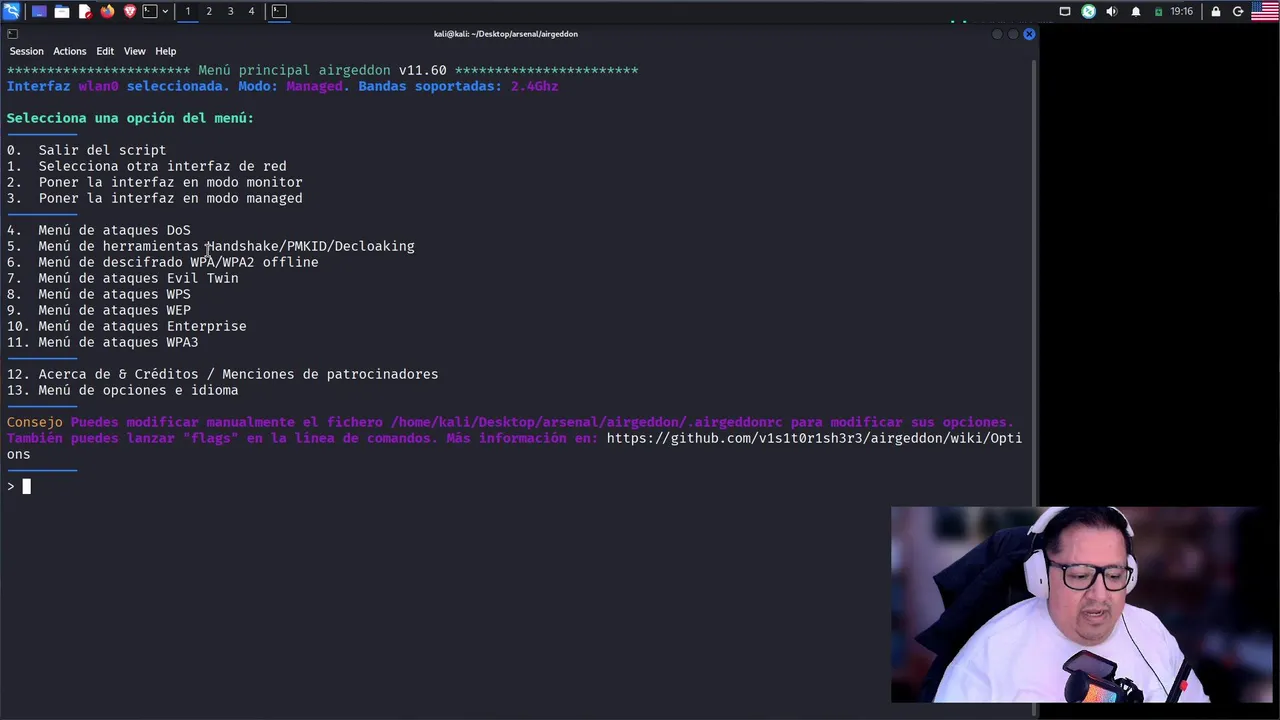Click the volume speaker icon
1280x720 pixels.
[1111, 11]
